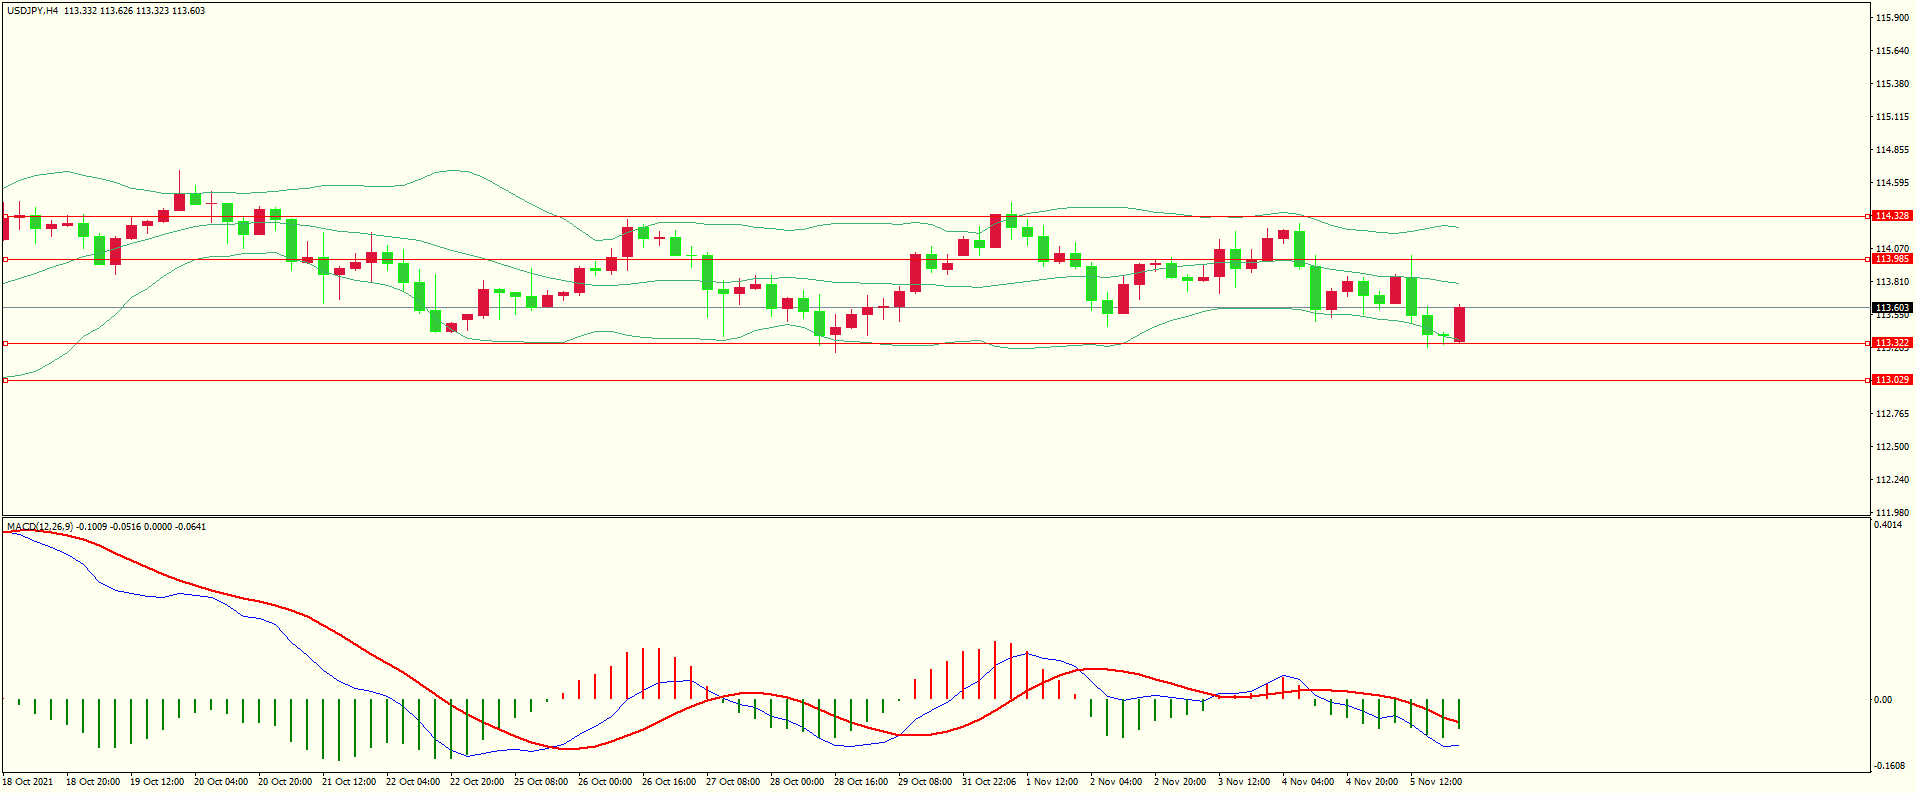Click the 2 Nov 04:00 time label
The image size is (1916, 793).
[x=1116, y=782]
